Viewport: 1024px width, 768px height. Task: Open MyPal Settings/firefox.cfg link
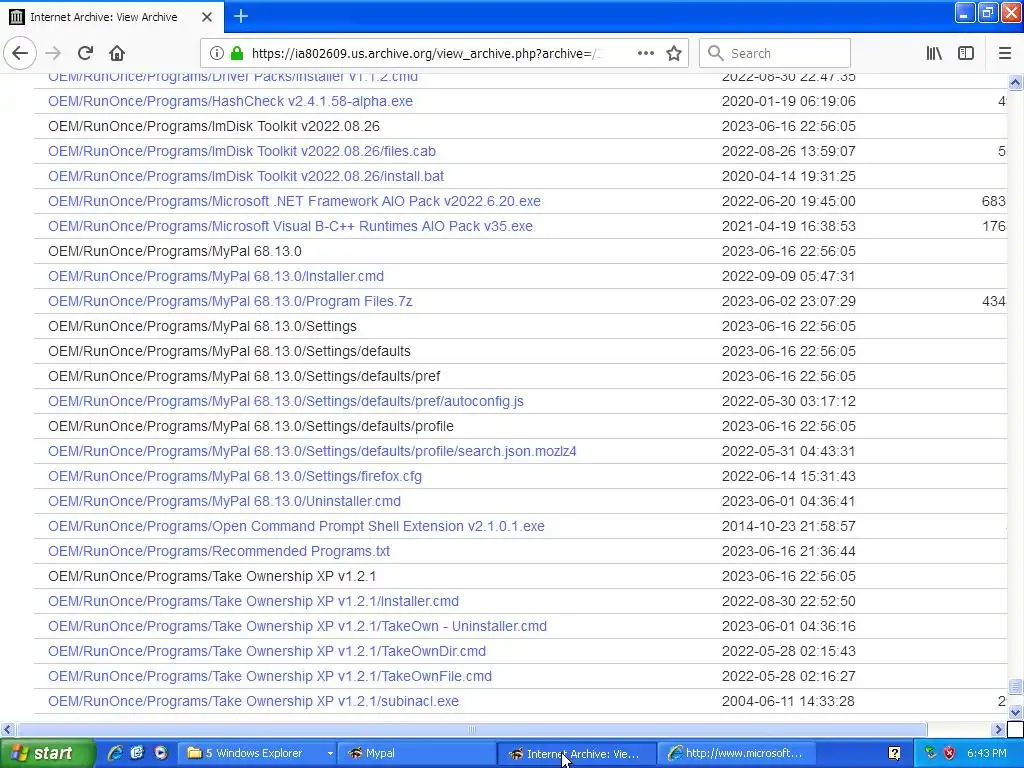coord(235,476)
